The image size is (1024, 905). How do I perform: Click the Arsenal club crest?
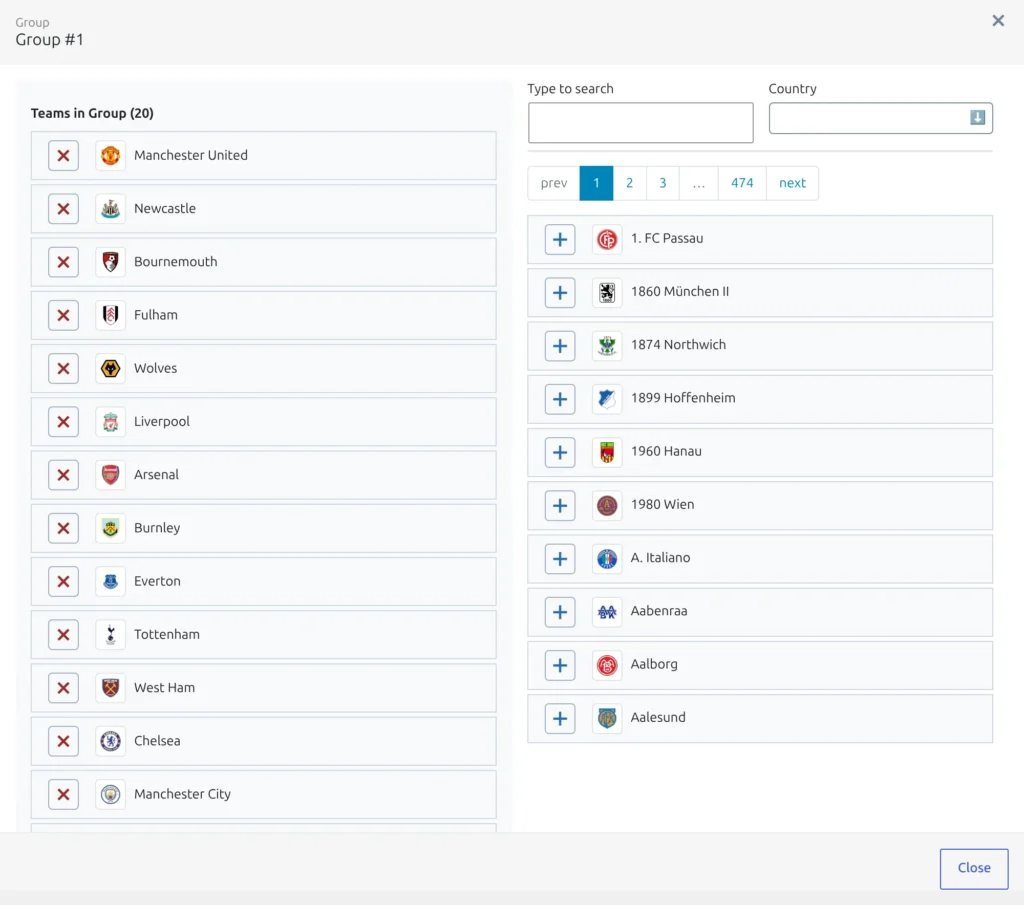click(x=110, y=475)
